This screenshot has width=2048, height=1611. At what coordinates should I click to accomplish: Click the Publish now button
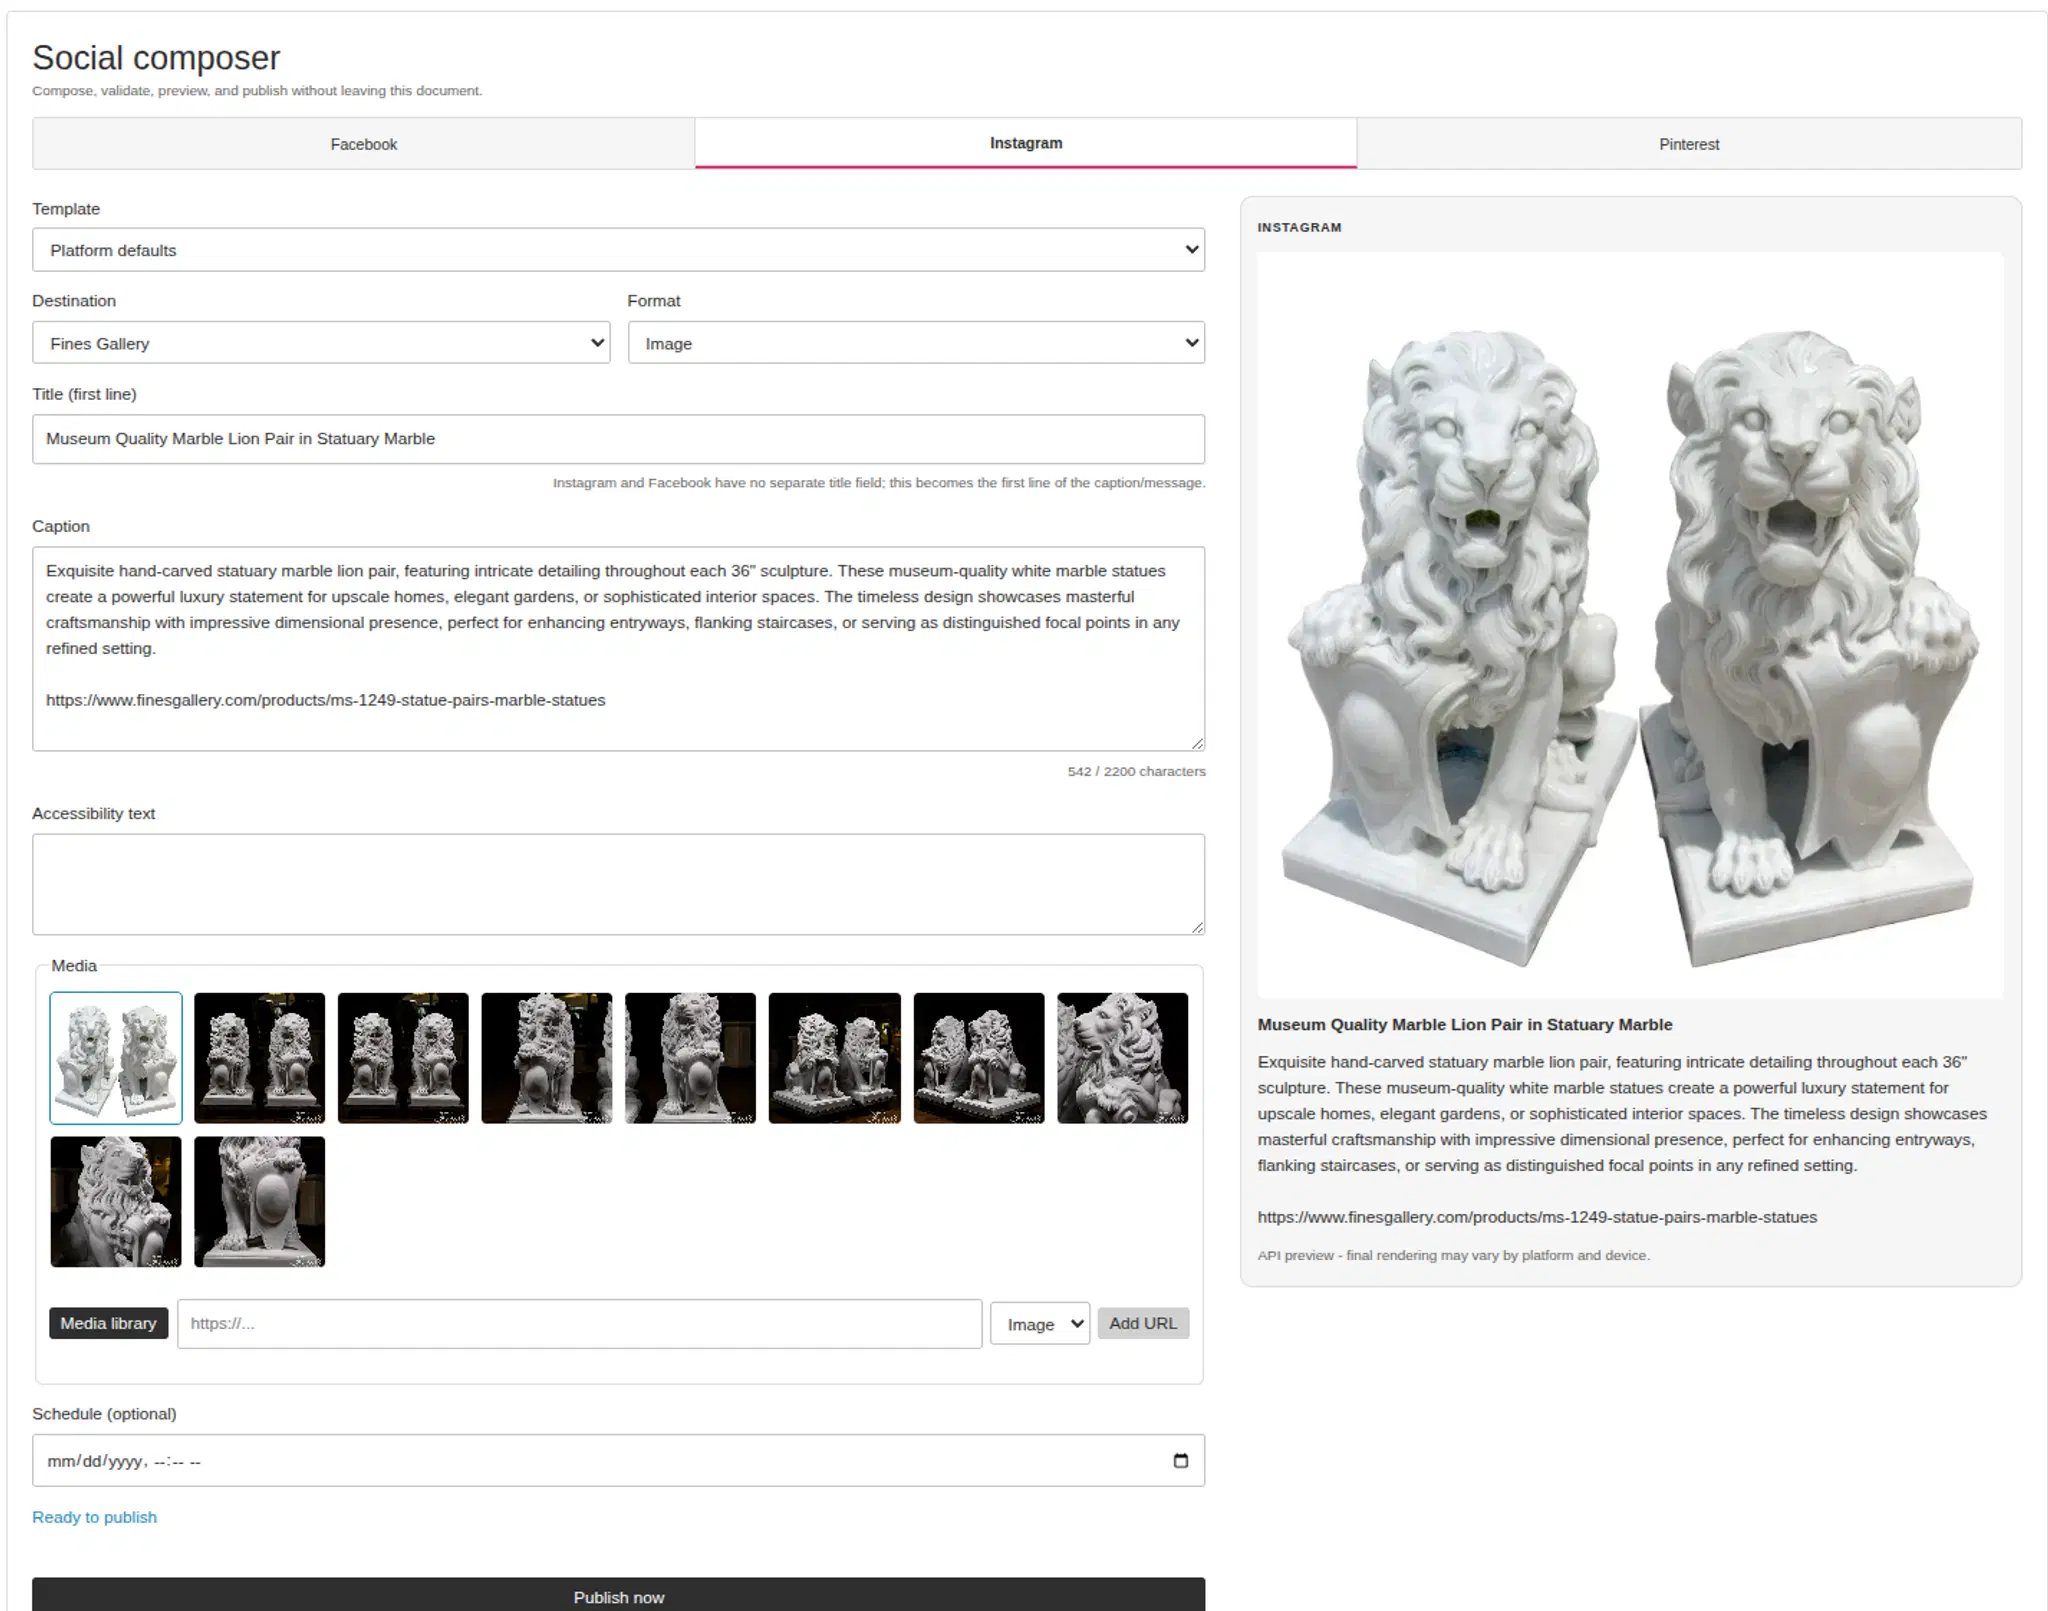tap(618, 1596)
